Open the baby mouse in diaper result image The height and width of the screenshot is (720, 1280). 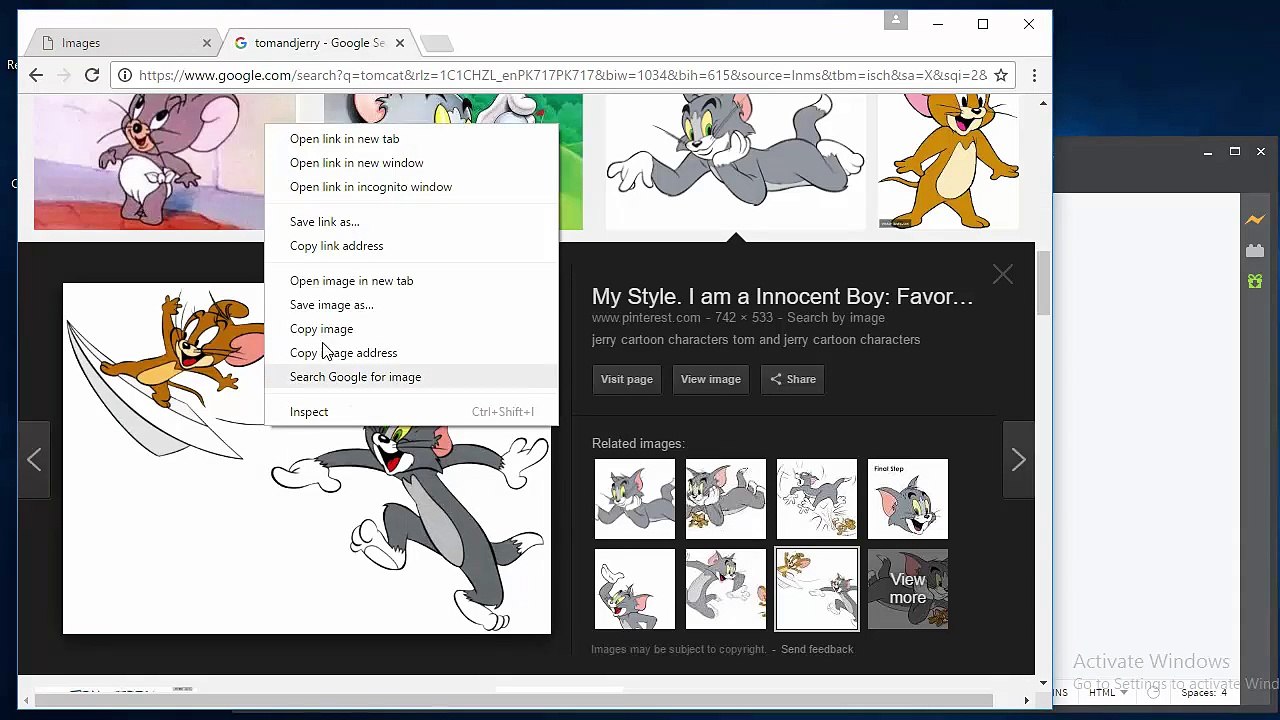coord(149,162)
